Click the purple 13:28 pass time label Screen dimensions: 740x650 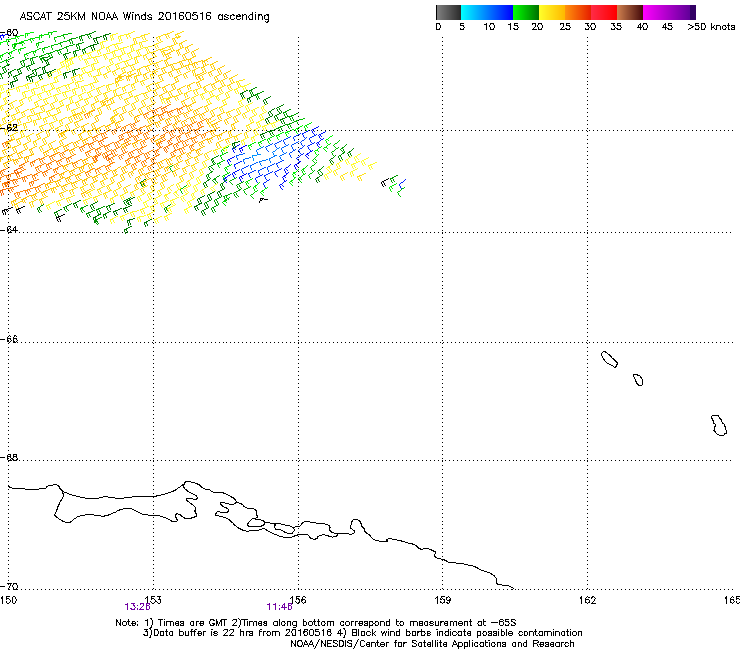click(137, 607)
